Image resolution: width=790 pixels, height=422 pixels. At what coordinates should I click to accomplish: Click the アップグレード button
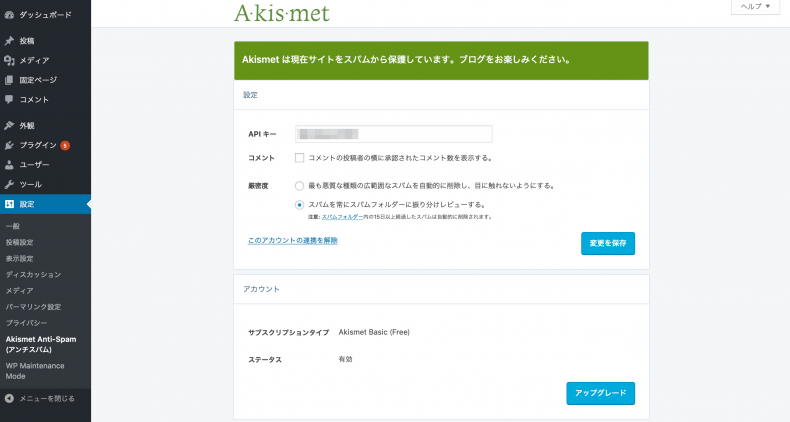[601, 393]
